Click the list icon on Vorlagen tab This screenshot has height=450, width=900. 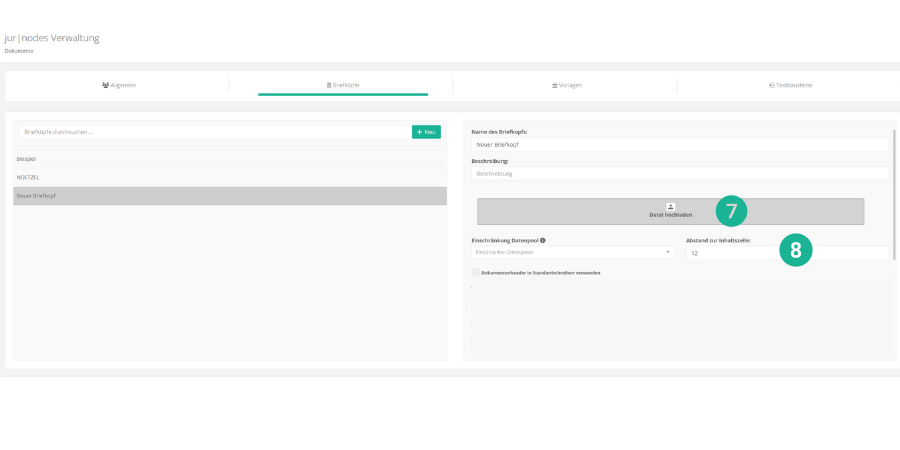(555, 85)
